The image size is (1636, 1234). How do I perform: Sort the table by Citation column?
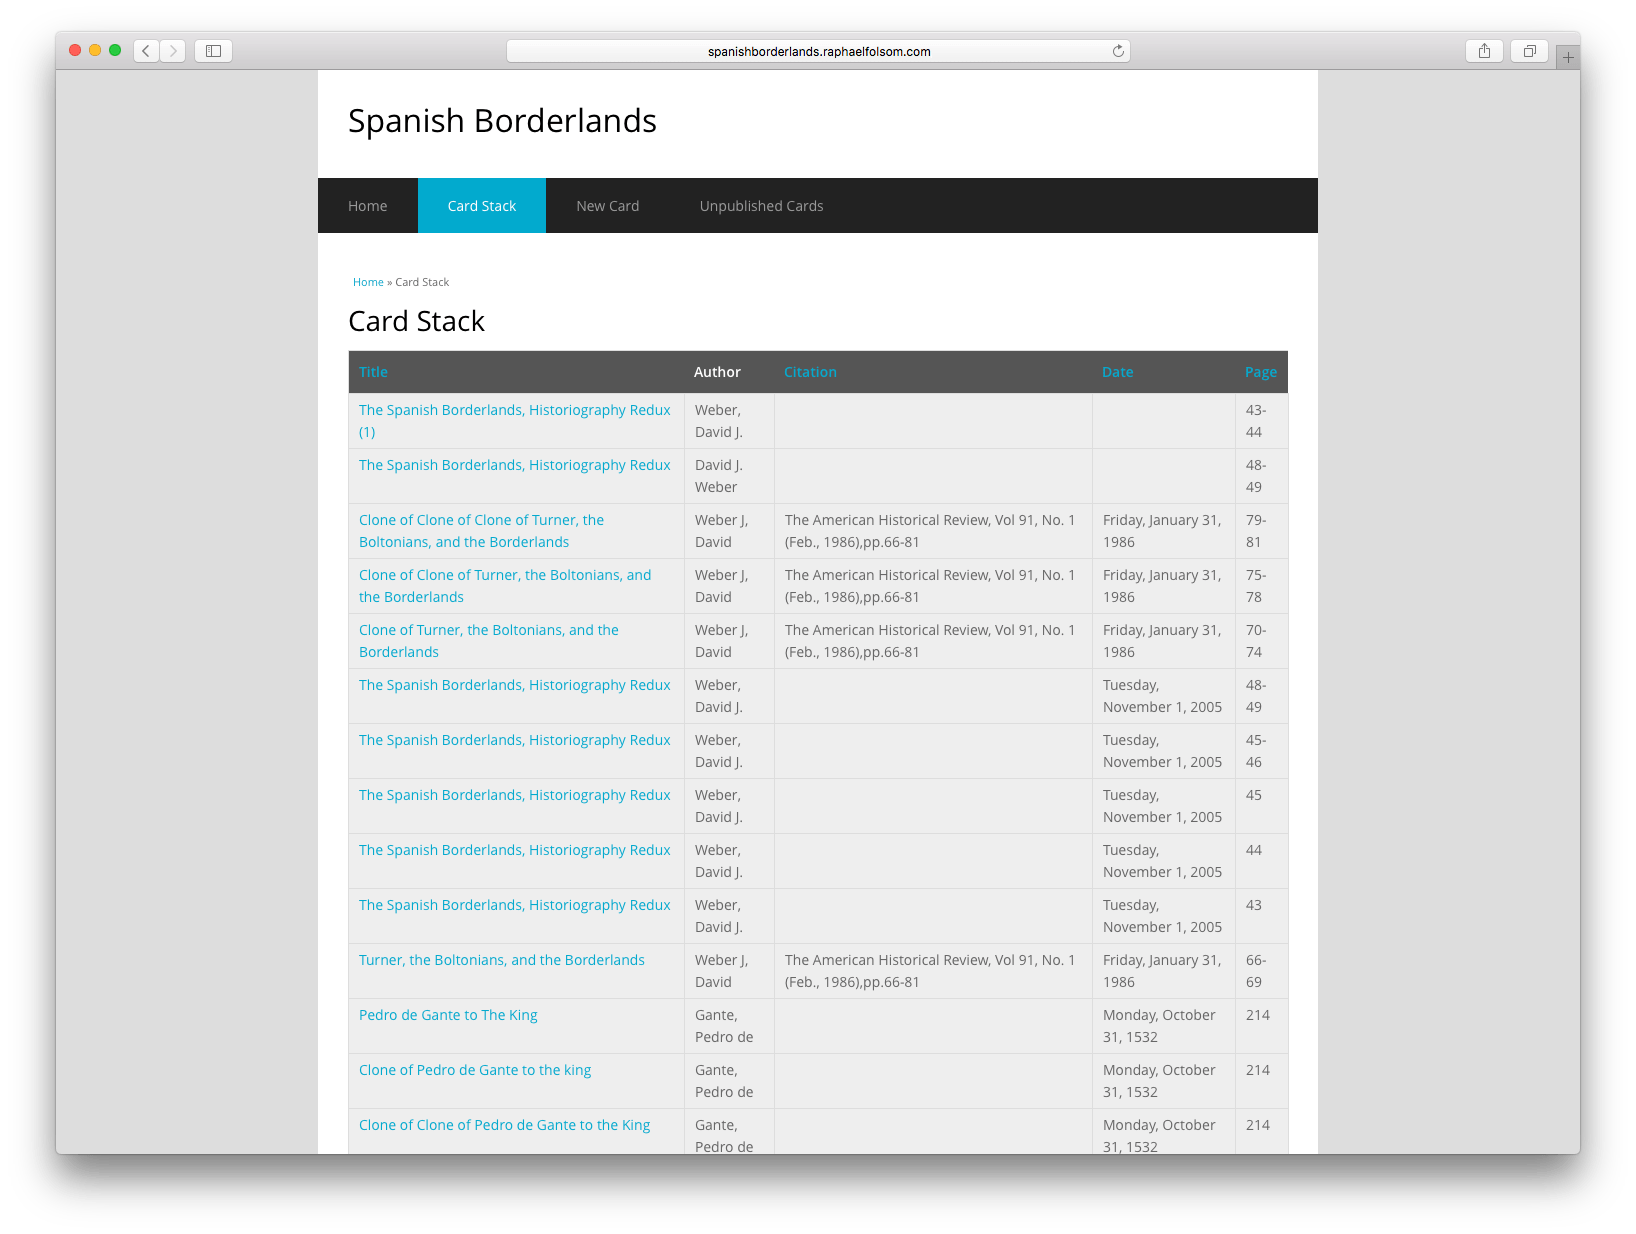pyautogui.click(x=810, y=372)
